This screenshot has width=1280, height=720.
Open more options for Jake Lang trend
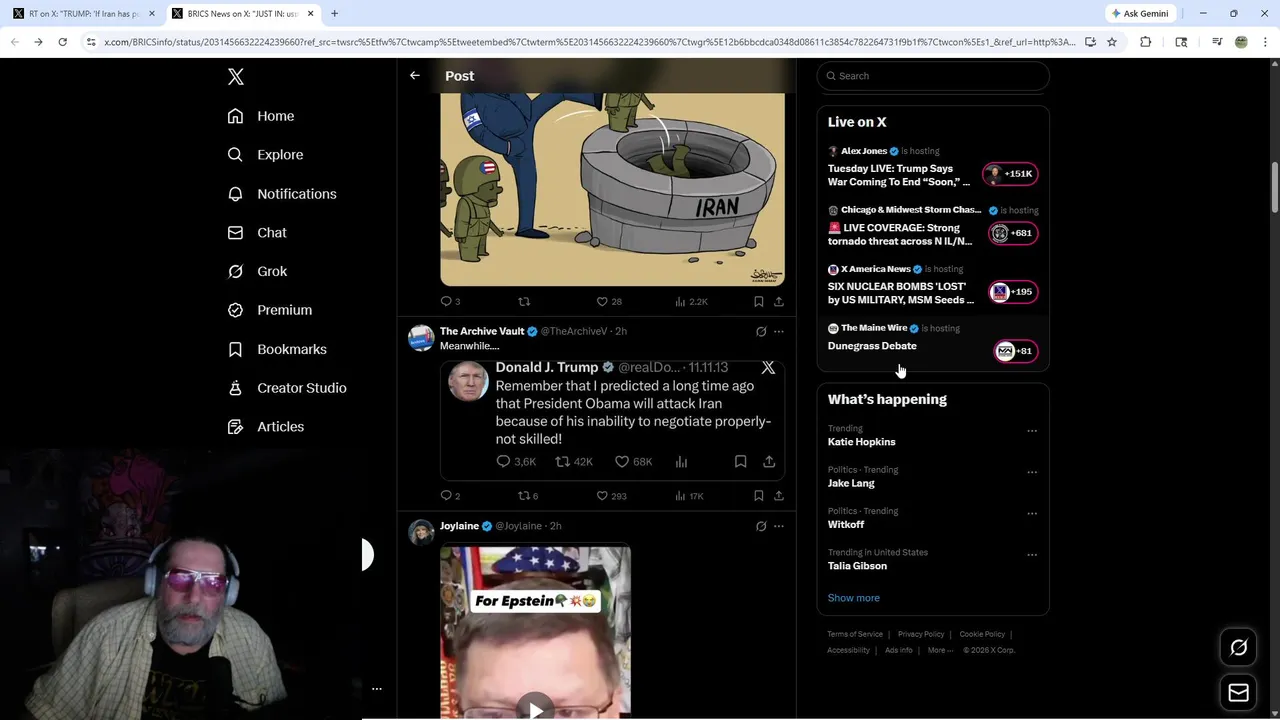[x=1032, y=472]
